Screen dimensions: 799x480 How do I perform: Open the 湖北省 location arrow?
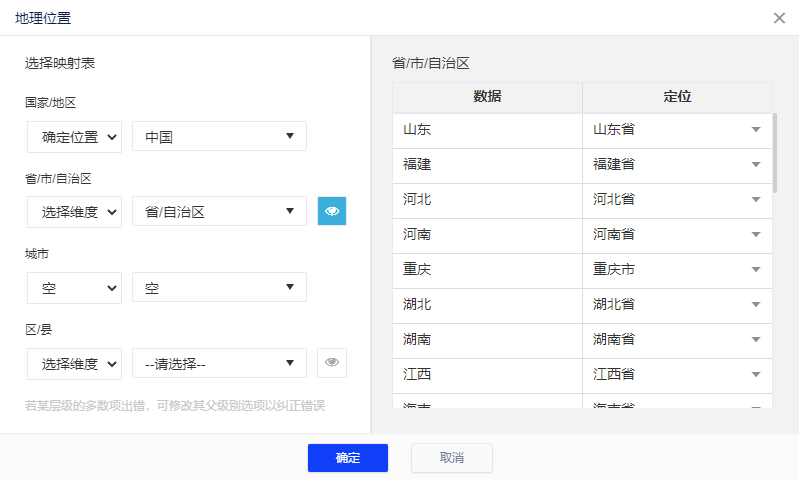pos(756,305)
